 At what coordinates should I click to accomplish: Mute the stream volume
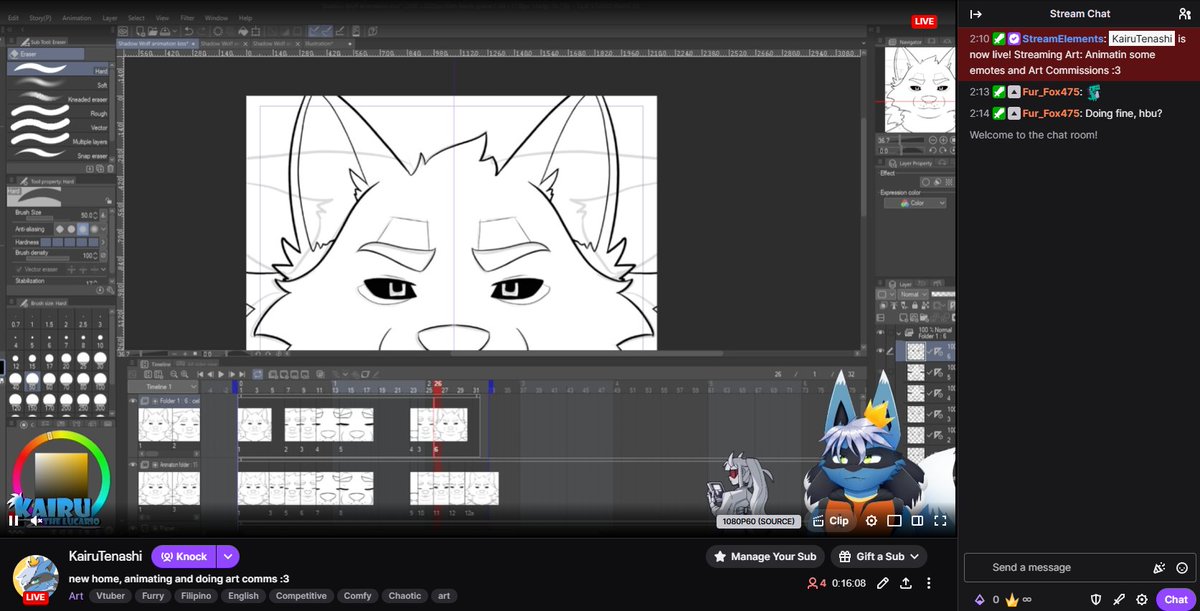coord(36,520)
